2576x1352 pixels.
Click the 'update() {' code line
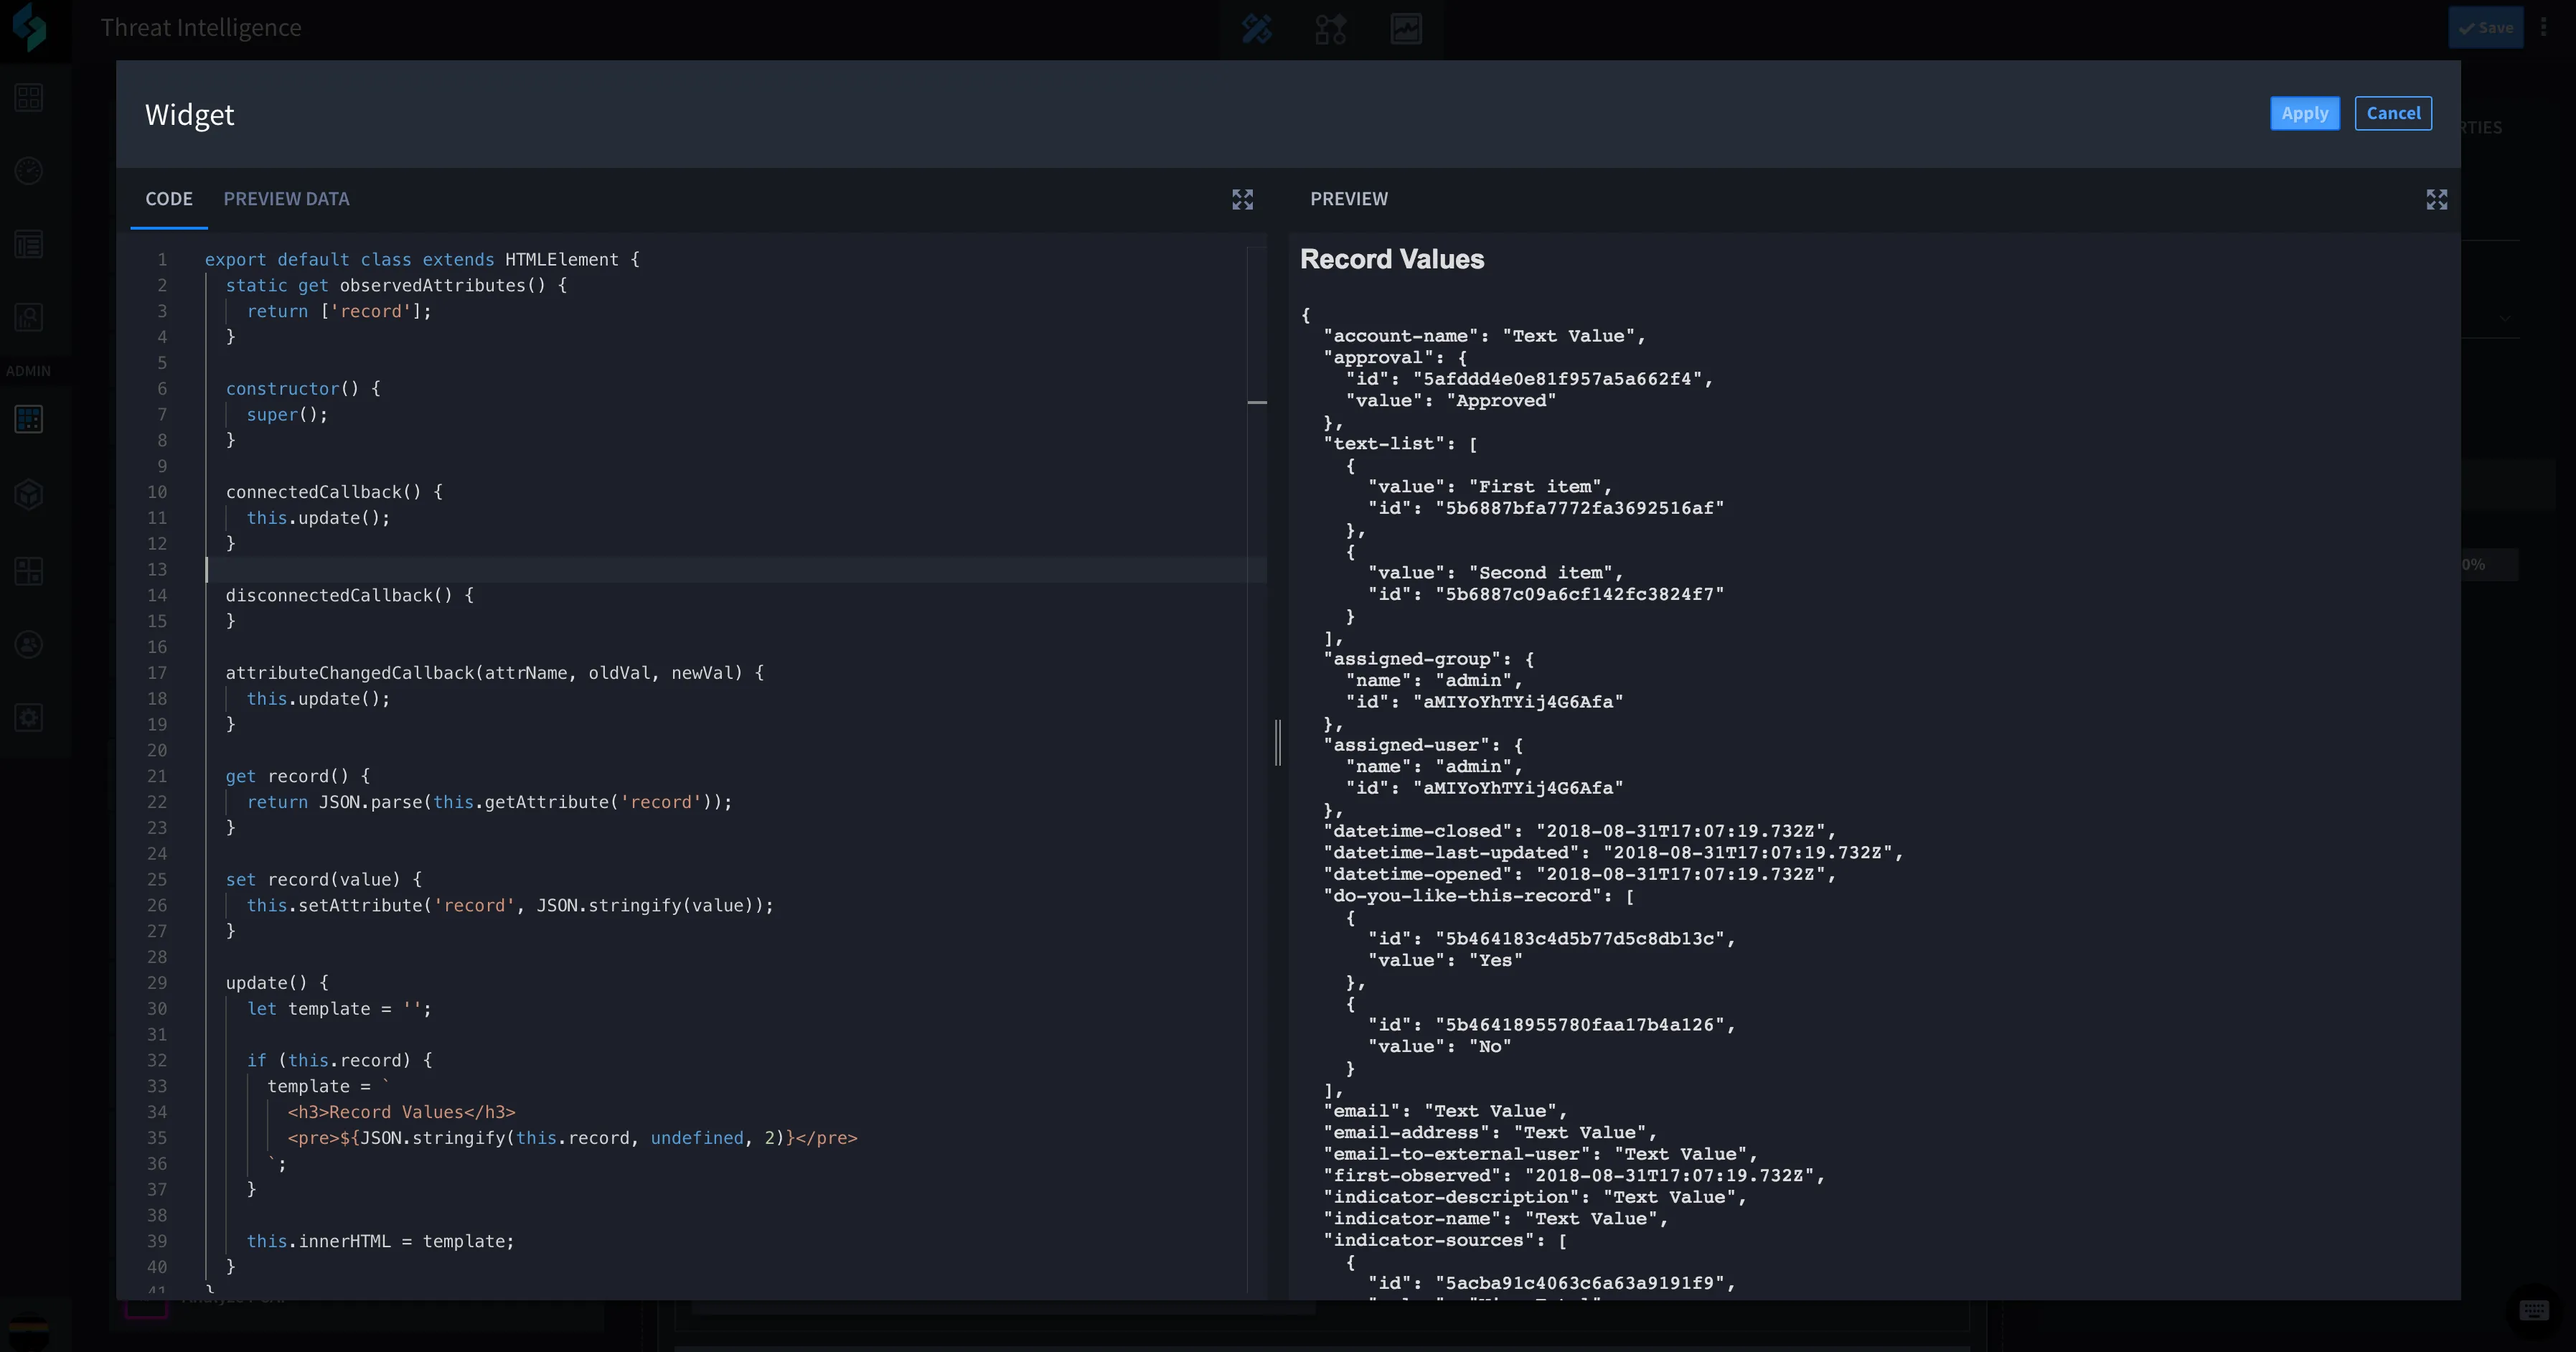coord(277,983)
